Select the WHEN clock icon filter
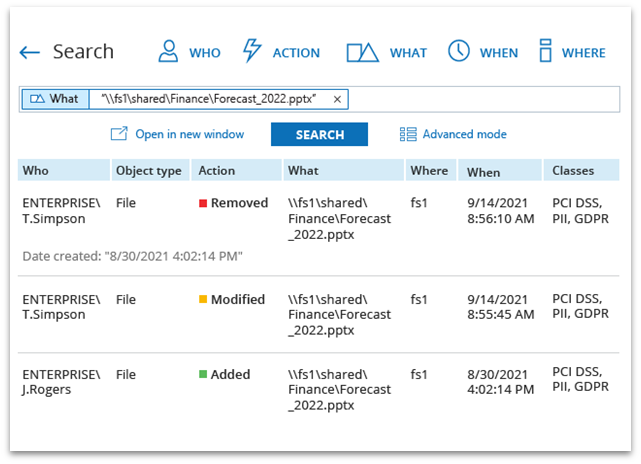Screen dimensions: 641x464 (x=458, y=52)
